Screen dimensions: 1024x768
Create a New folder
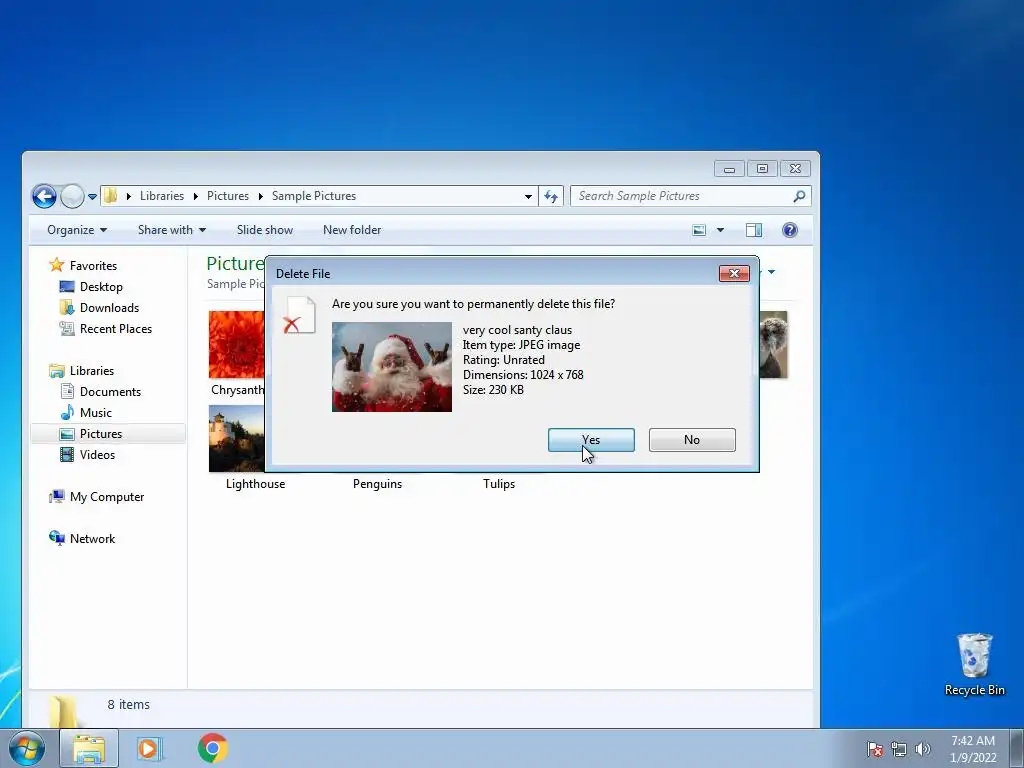click(352, 230)
